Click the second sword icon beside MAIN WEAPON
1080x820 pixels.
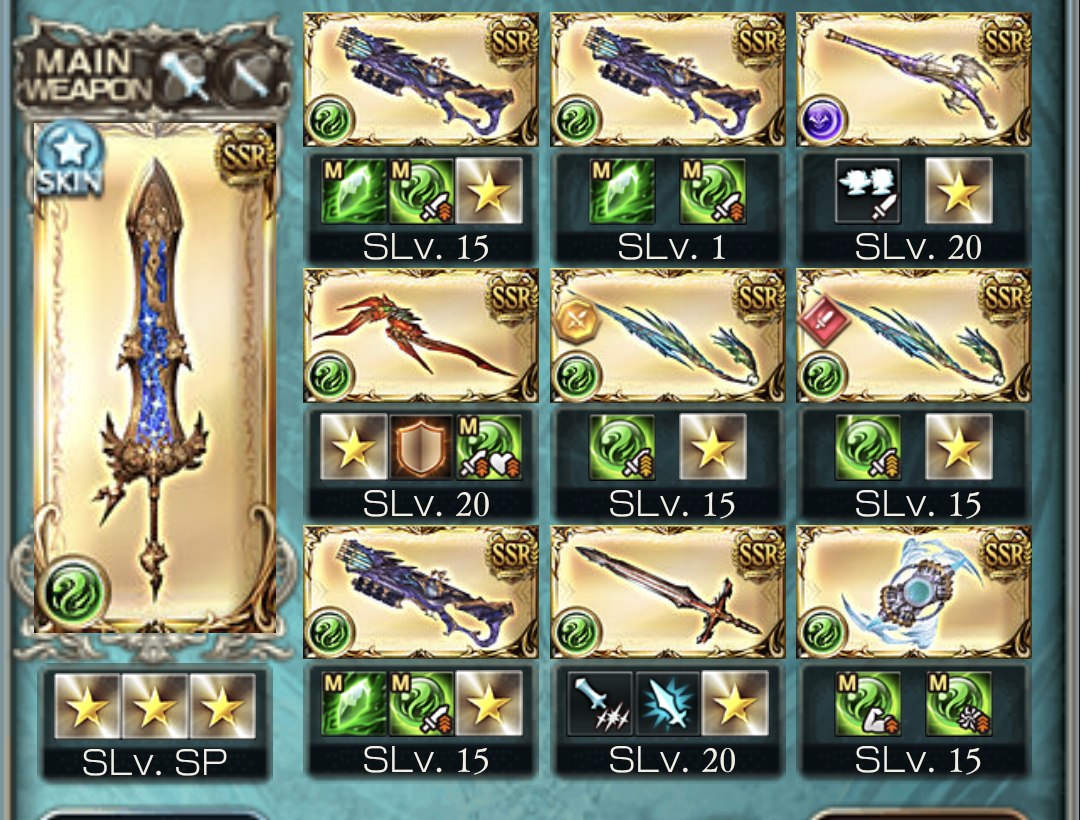coord(247,76)
